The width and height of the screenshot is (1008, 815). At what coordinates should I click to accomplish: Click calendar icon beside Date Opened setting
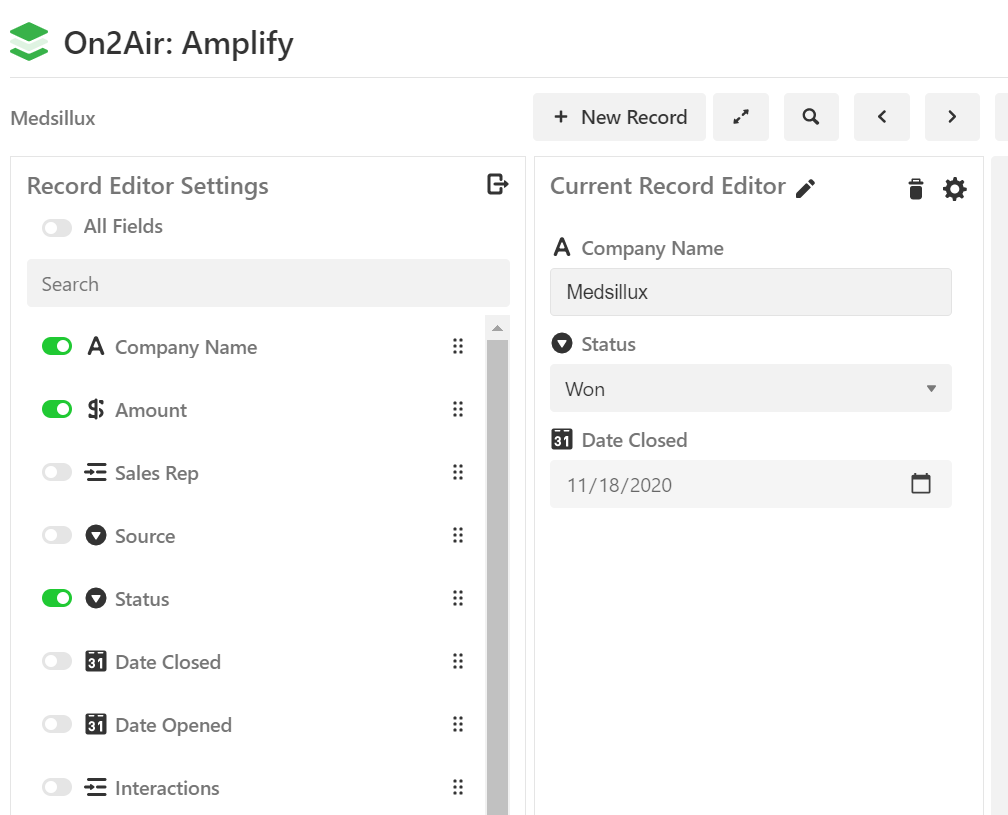click(x=96, y=724)
